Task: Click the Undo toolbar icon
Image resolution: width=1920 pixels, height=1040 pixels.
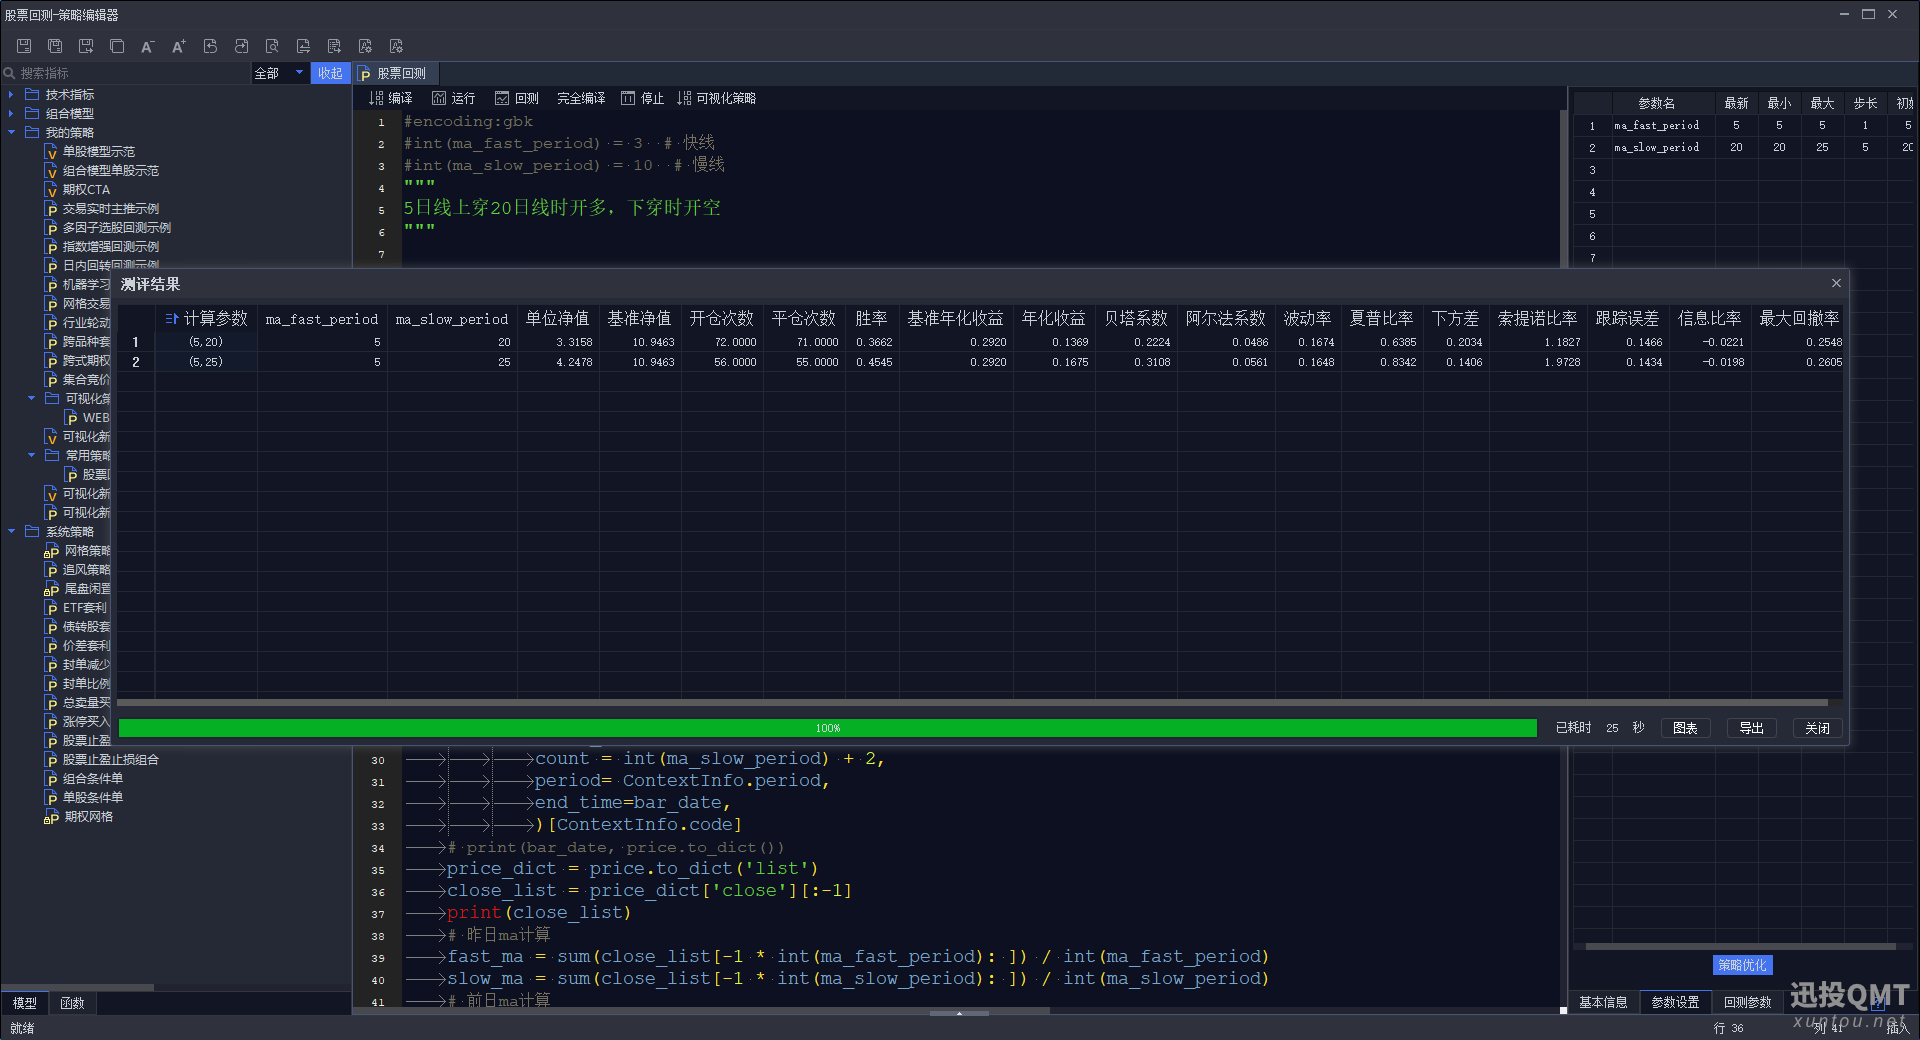Action: (x=210, y=46)
